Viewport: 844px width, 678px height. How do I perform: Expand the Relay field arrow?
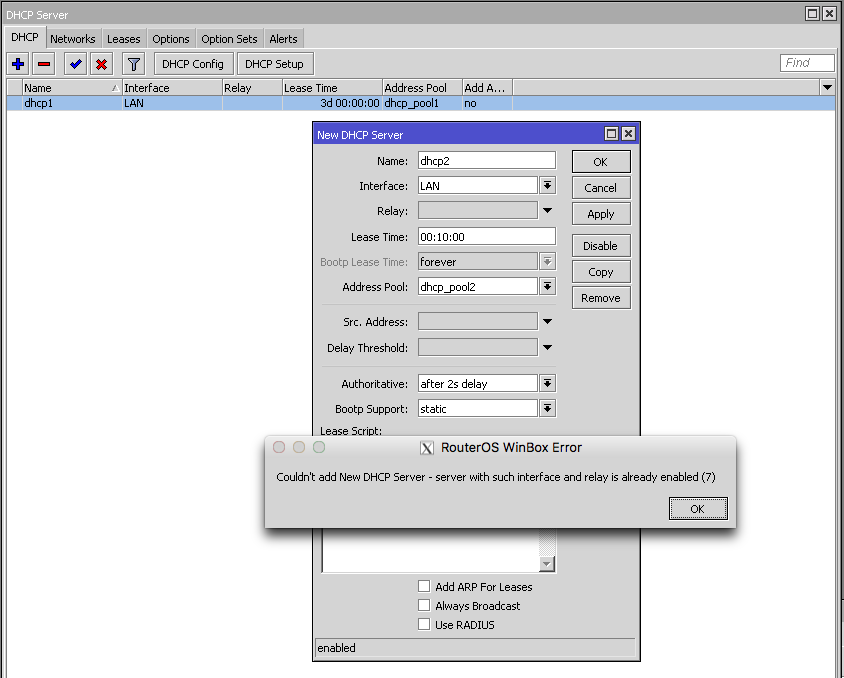547,210
